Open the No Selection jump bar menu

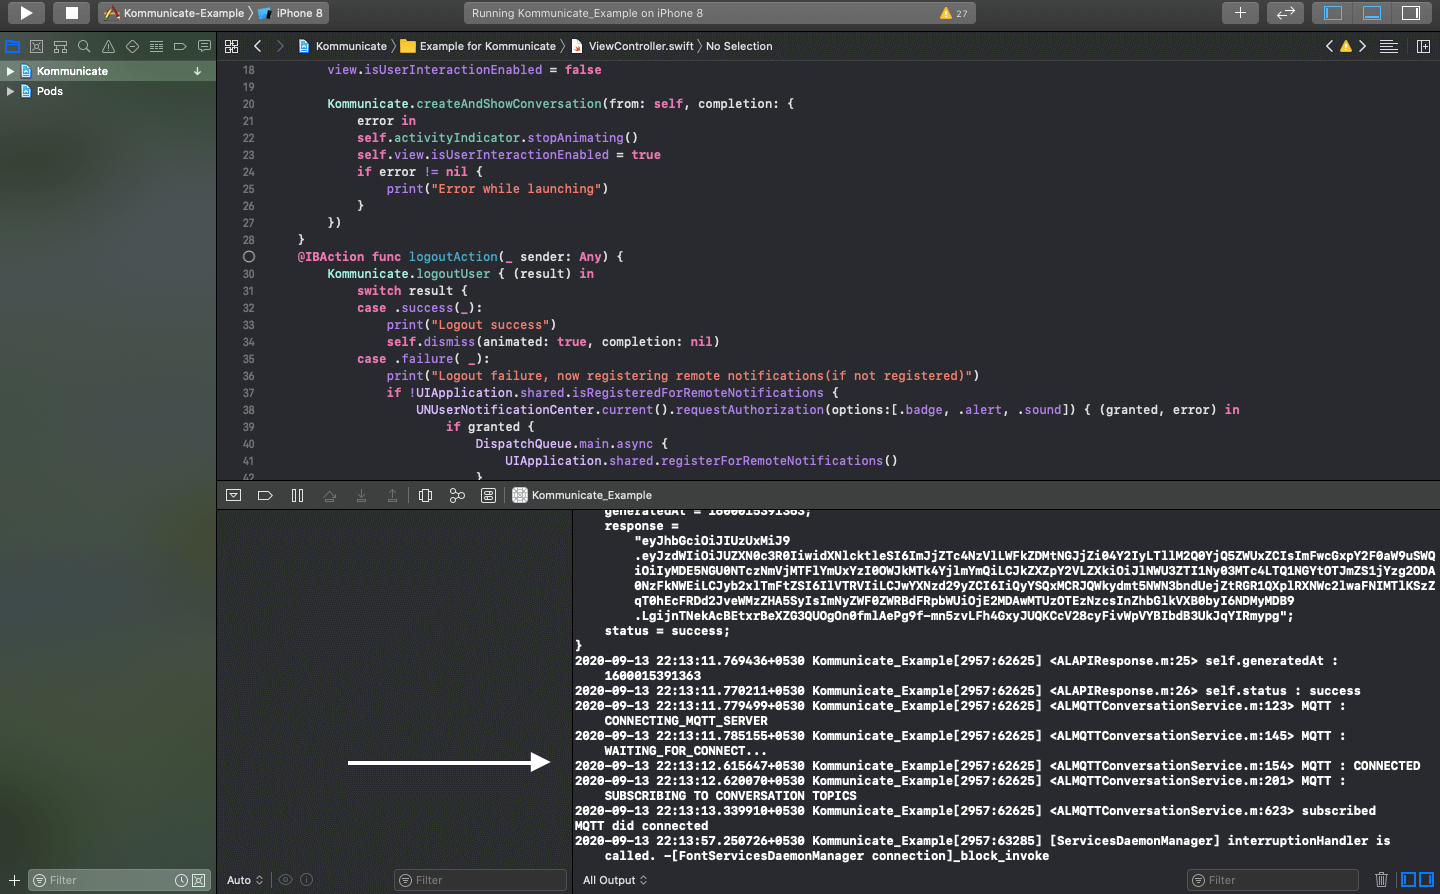coord(739,46)
